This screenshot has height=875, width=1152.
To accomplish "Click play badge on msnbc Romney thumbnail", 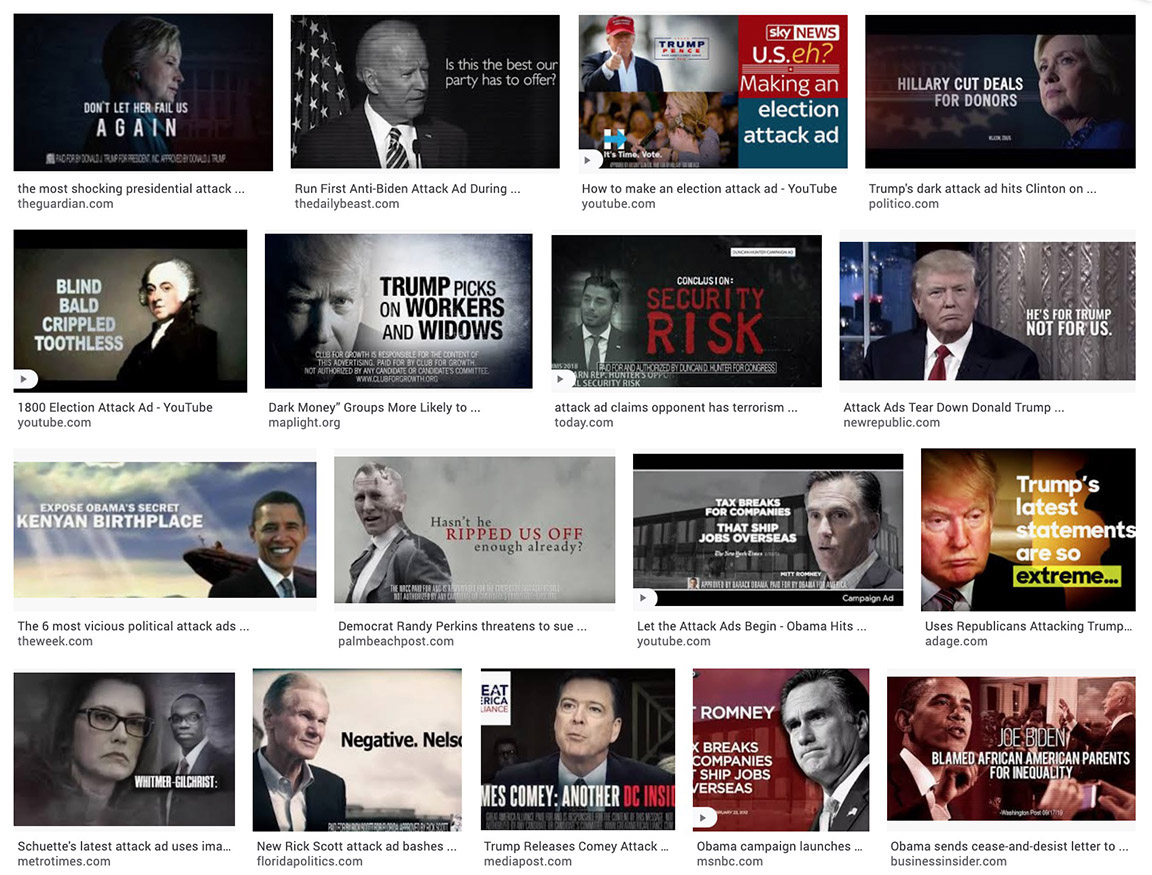I will pos(703,817).
